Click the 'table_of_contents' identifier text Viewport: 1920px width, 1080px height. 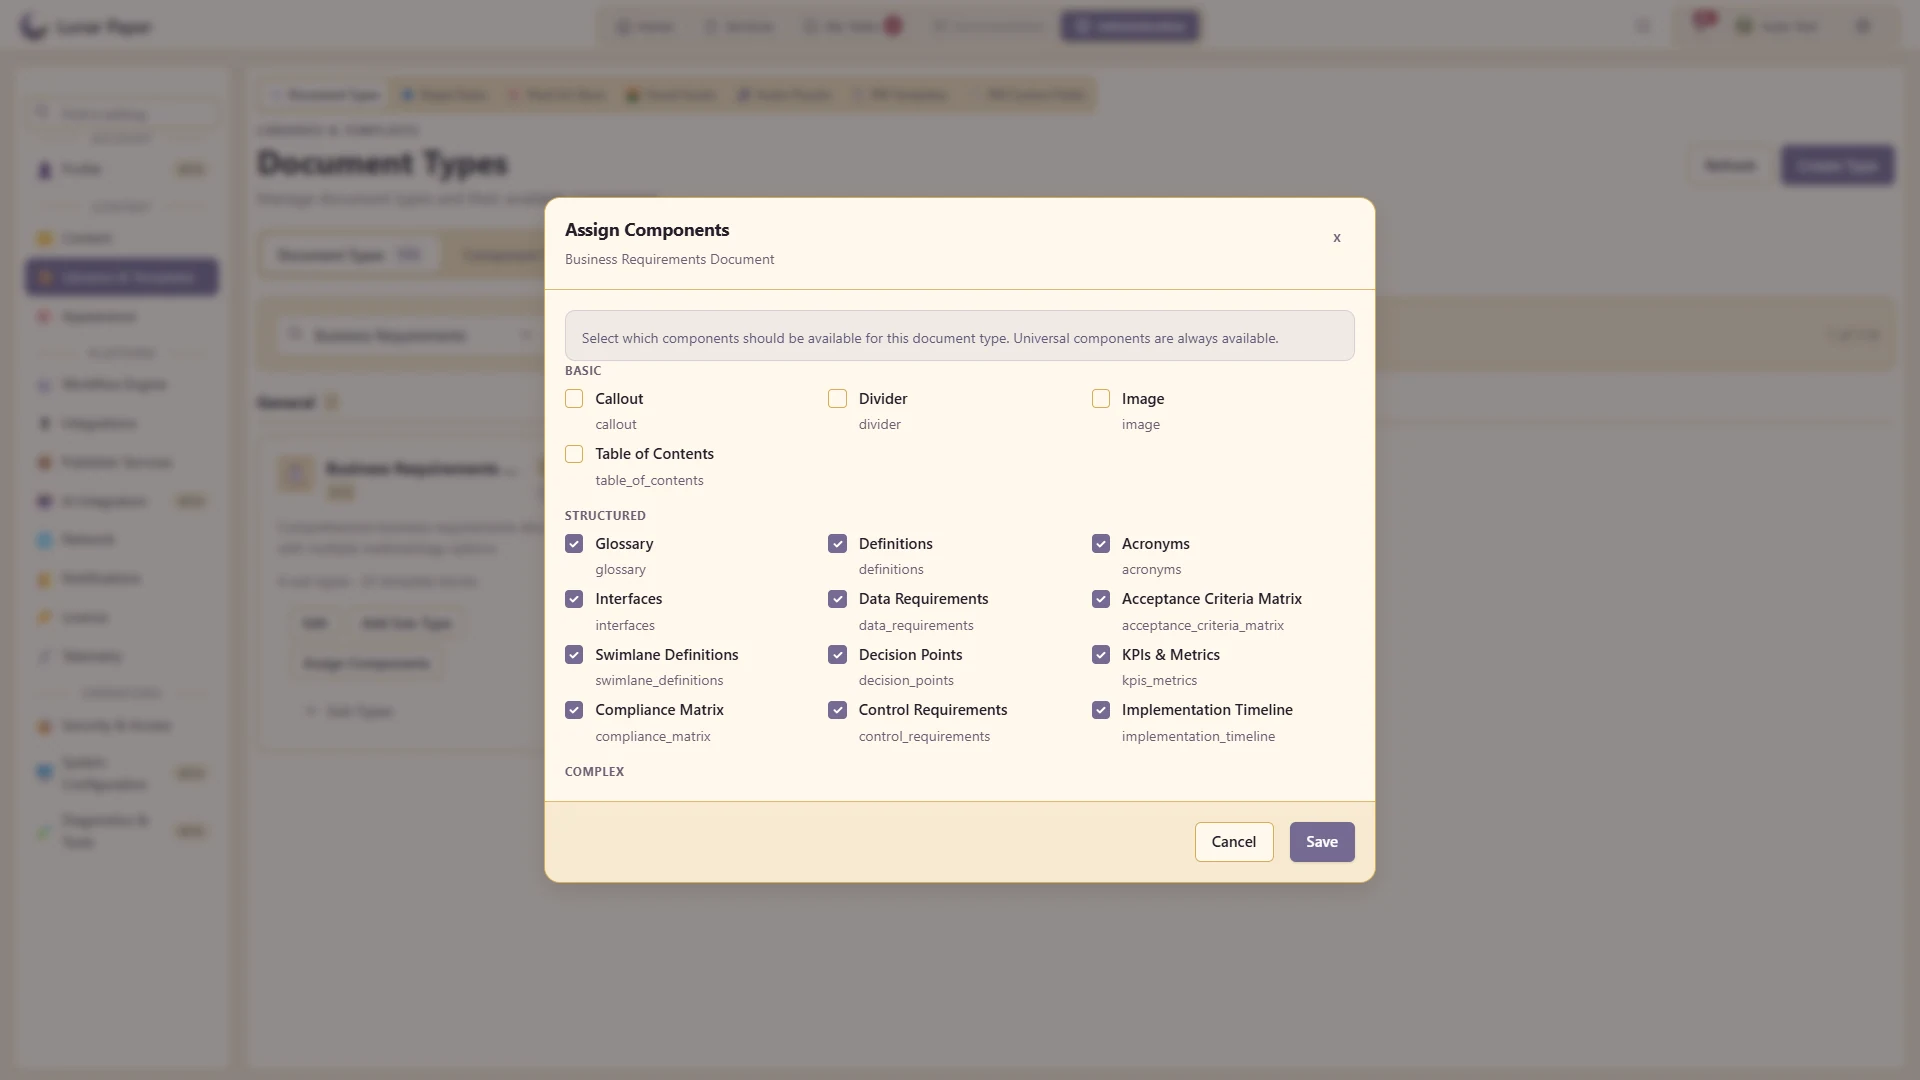[649, 481]
